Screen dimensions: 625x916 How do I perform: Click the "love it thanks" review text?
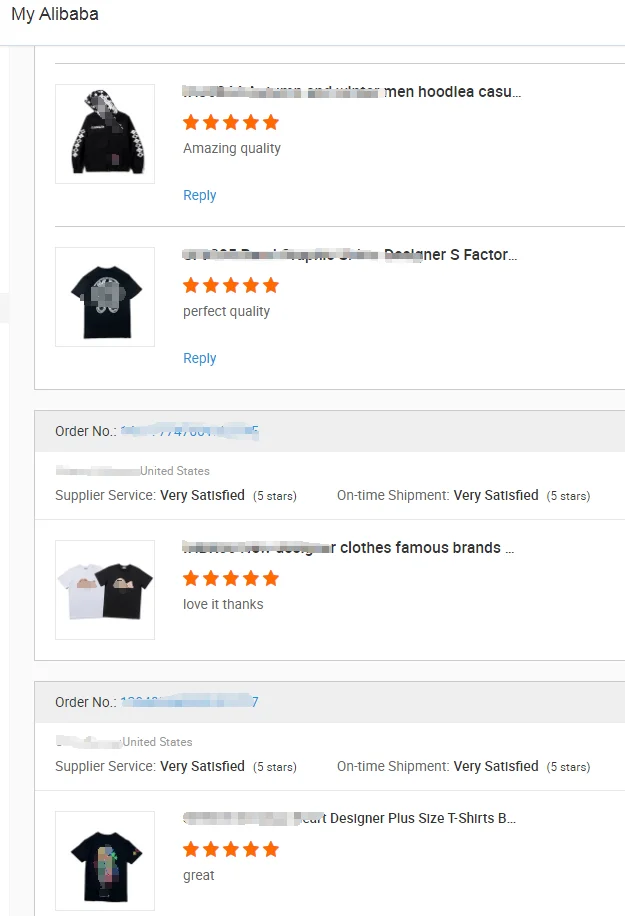[x=223, y=604]
